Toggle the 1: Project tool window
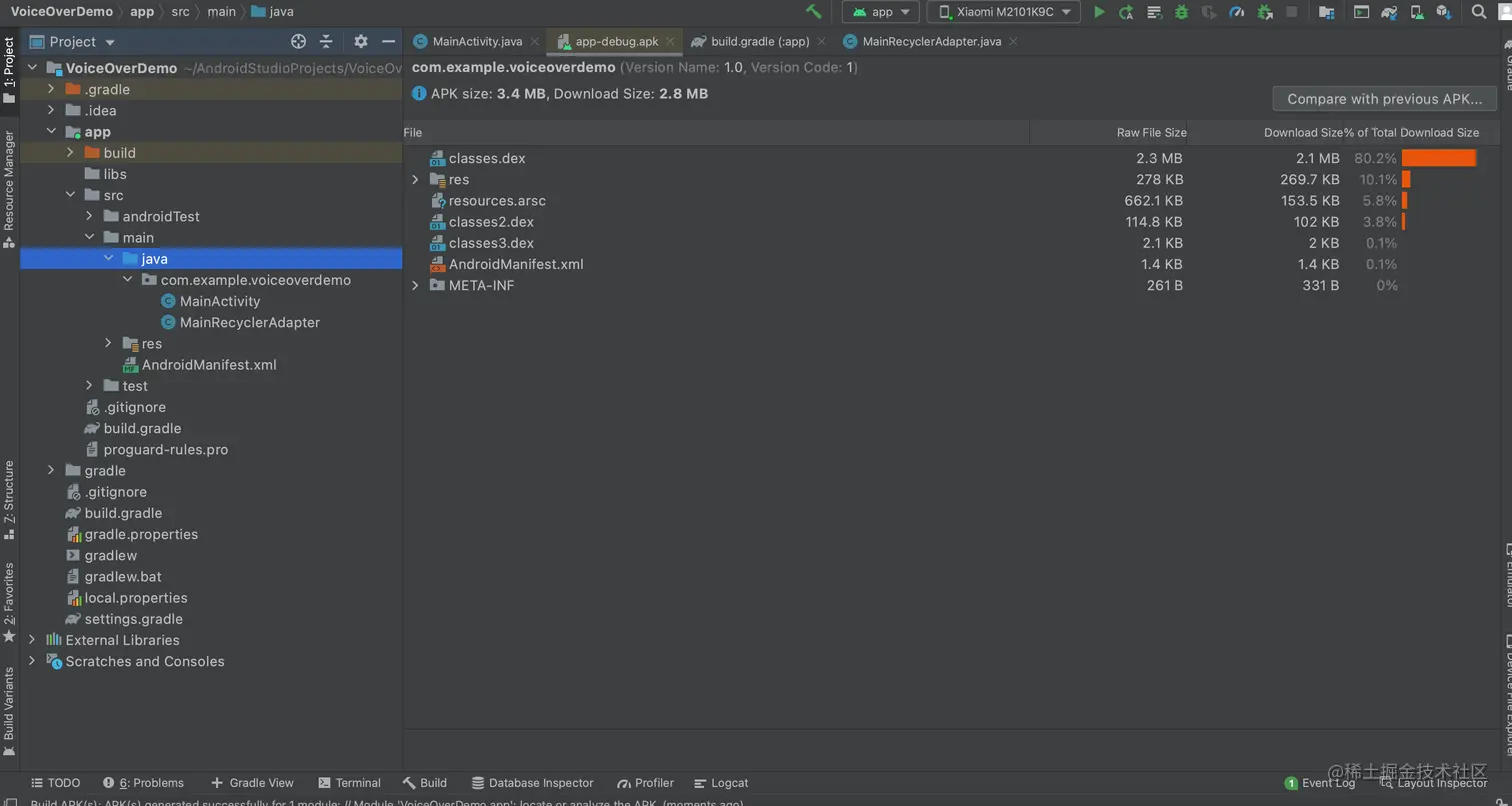 pos(9,70)
